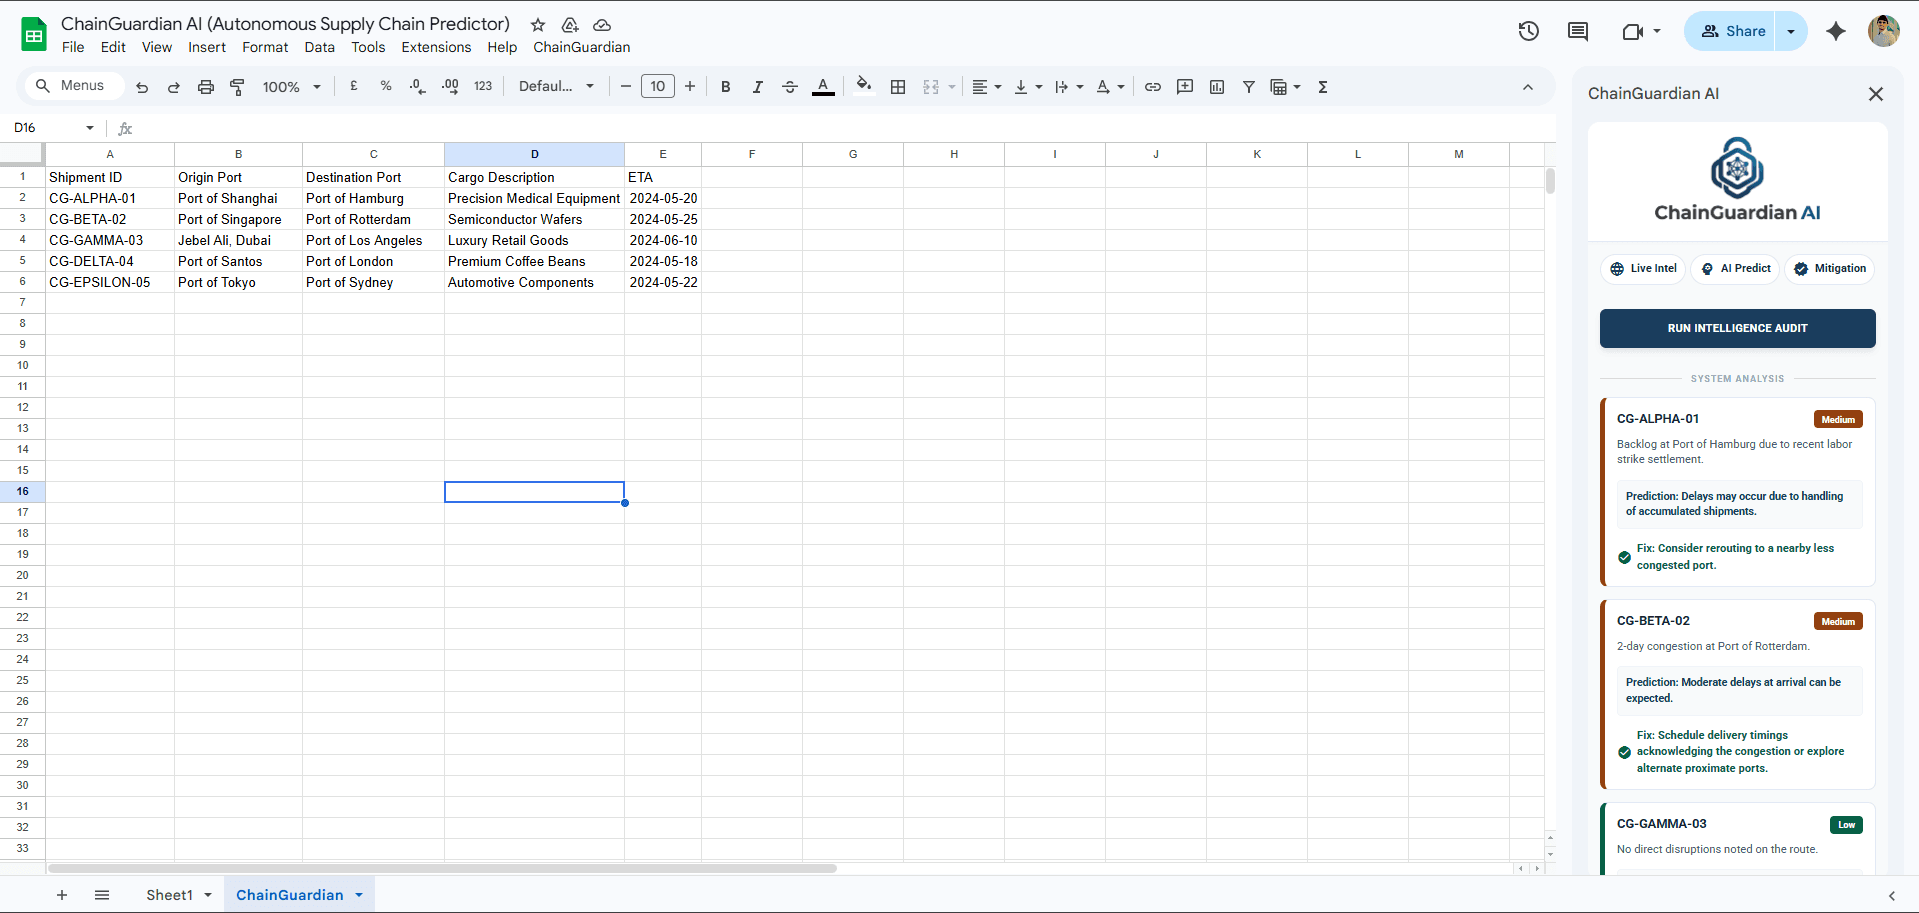Format as currency with pound icon

coord(354,86)
